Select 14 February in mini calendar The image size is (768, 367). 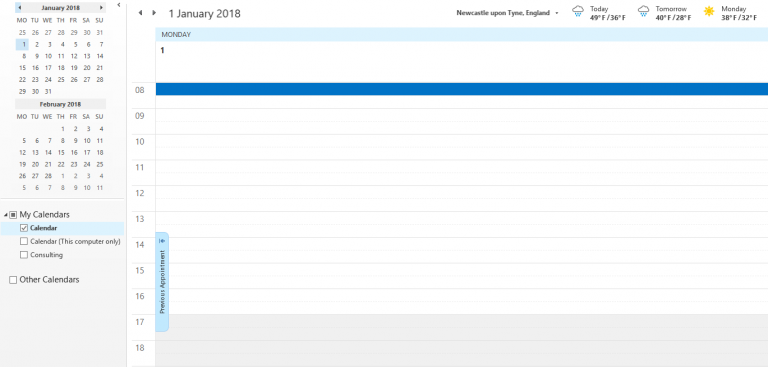48,152
